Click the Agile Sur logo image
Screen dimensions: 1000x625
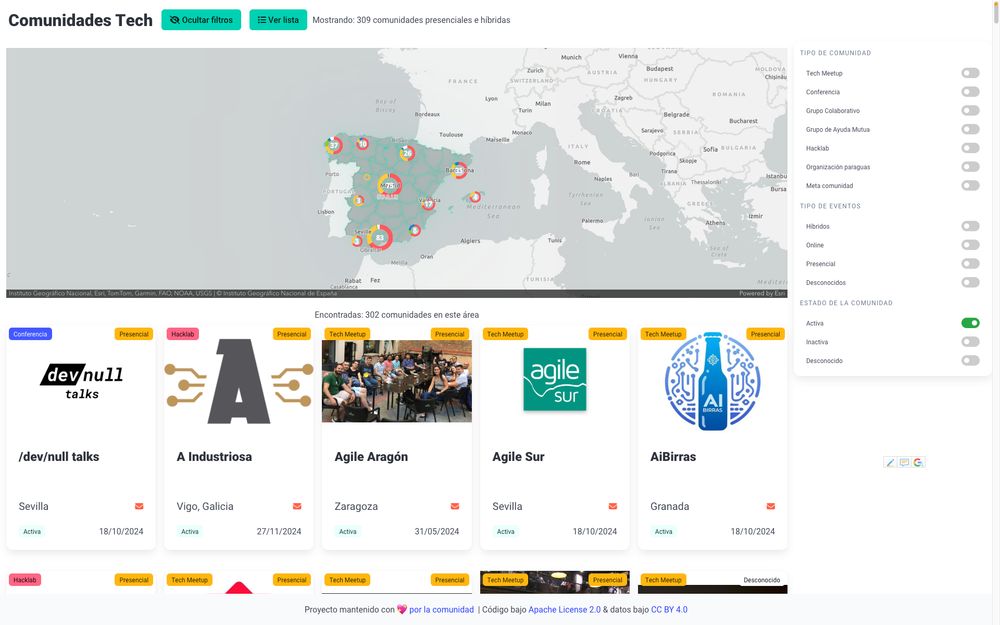tap(555, 379)
